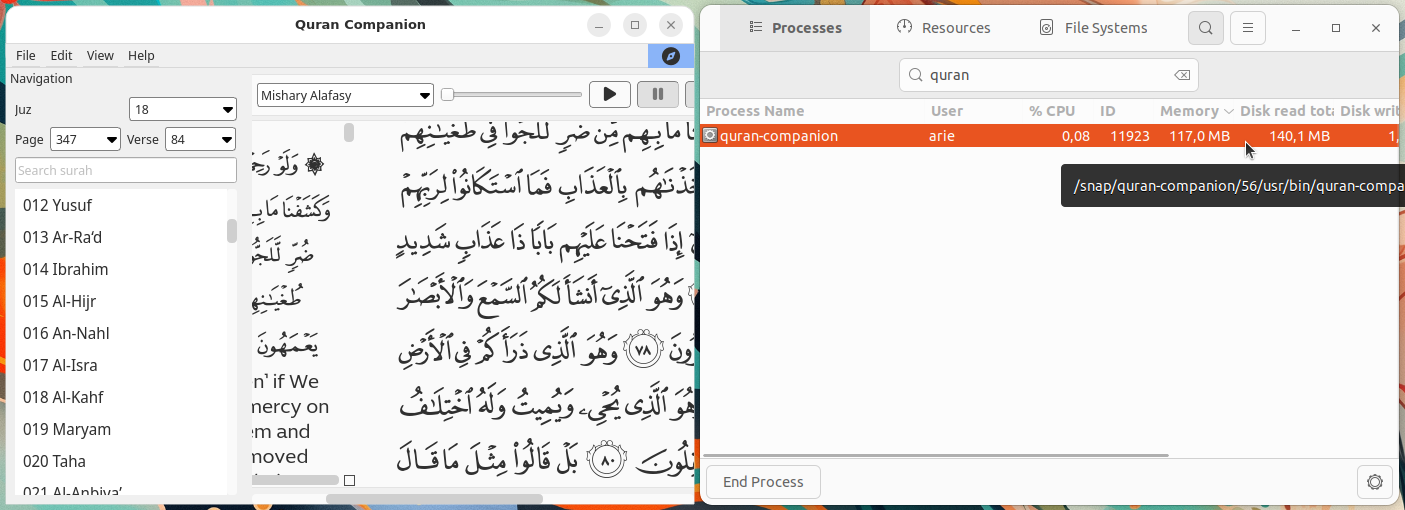Toggle search in System Monitor

[1206, 28]
